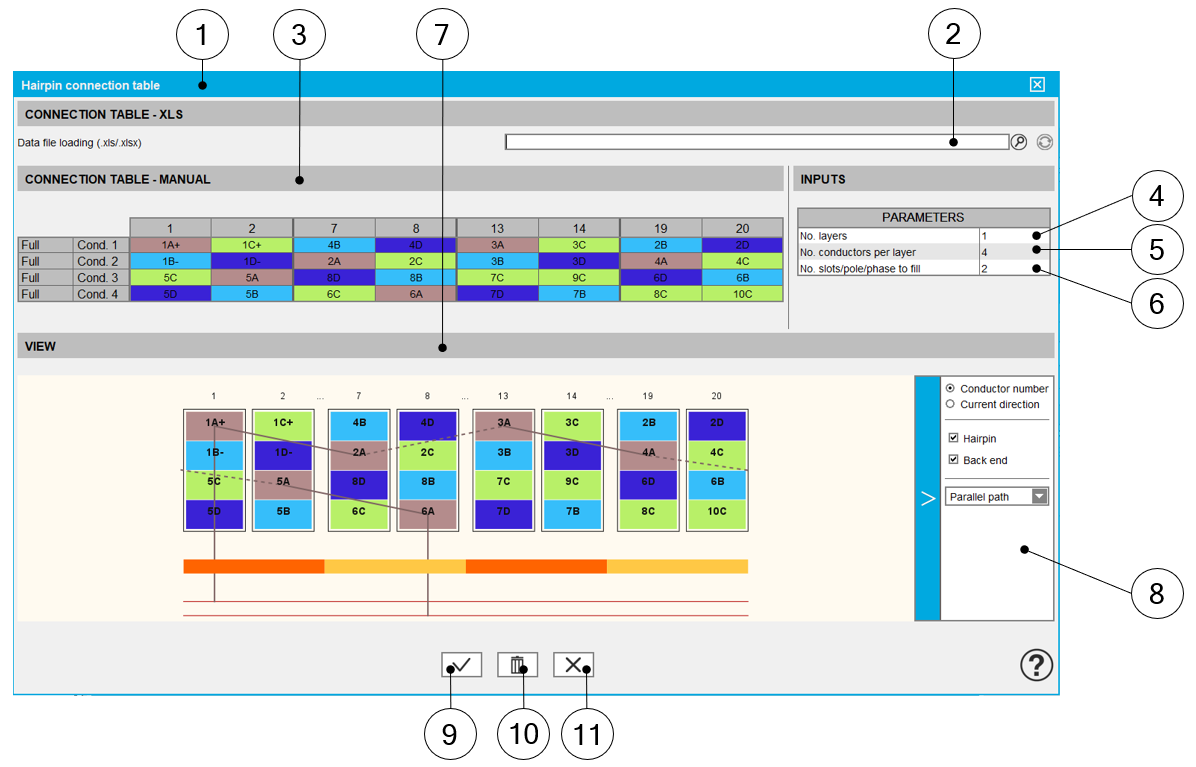Select the Current direction radio button
The width and height of the screenshot is (1196, 767).
(x=950, y=404)
